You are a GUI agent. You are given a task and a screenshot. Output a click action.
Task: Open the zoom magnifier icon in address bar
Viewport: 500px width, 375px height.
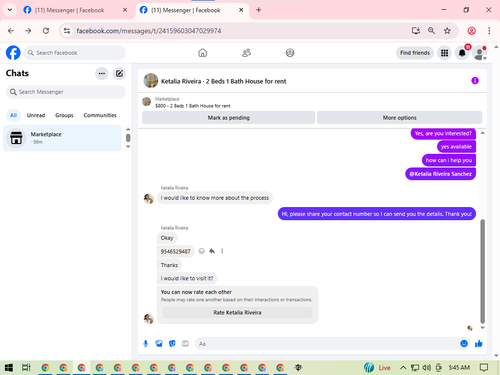tap(431, 31)
